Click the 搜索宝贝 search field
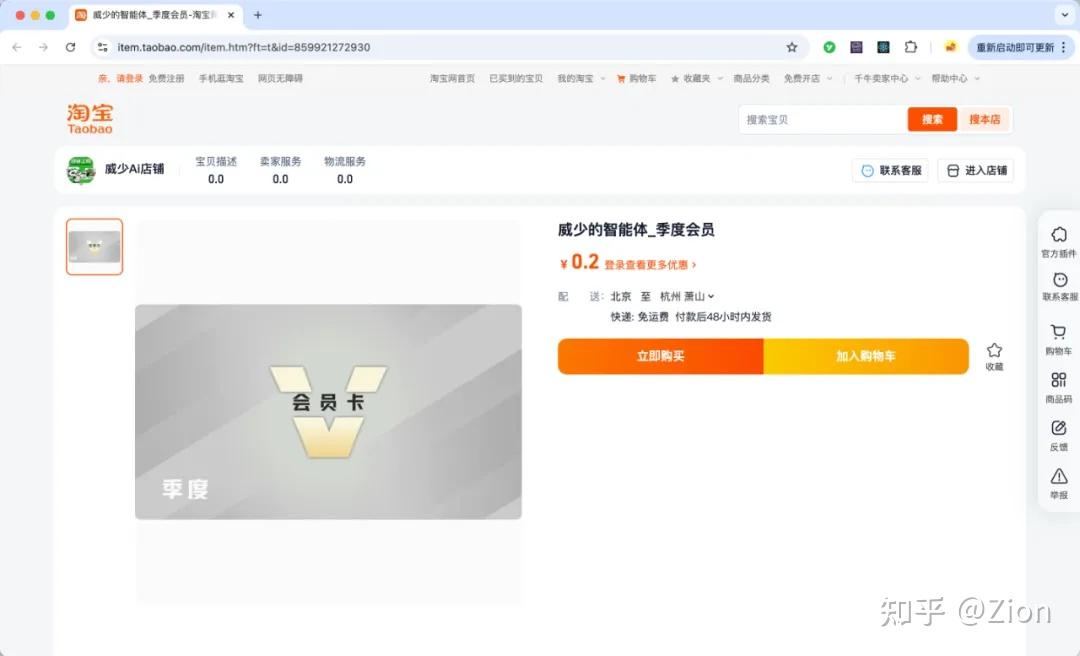 pyautogui.click(x=823, y=119)
